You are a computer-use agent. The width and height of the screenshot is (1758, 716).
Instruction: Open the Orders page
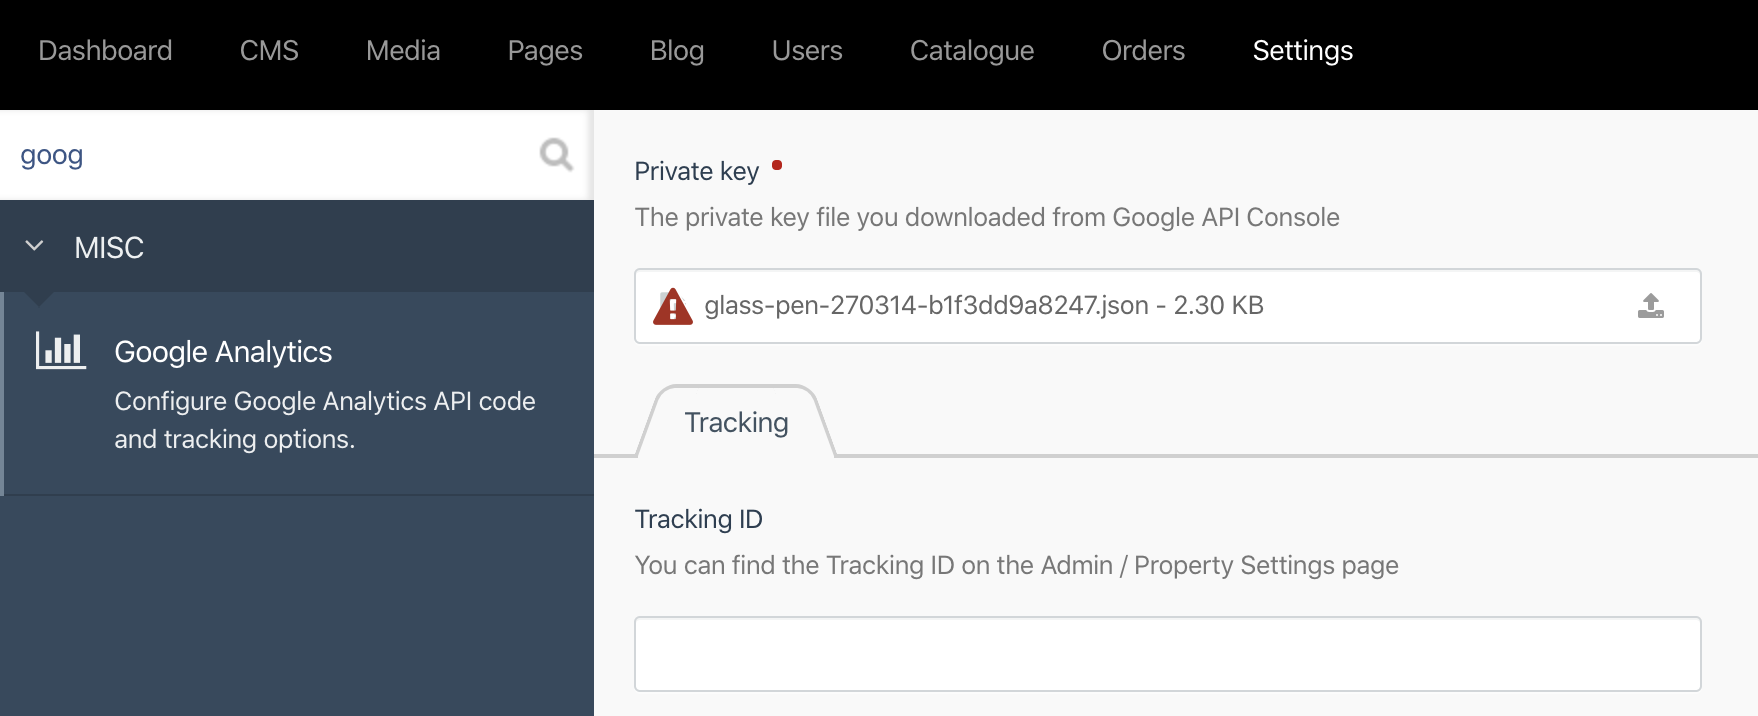pos(1143,50)
